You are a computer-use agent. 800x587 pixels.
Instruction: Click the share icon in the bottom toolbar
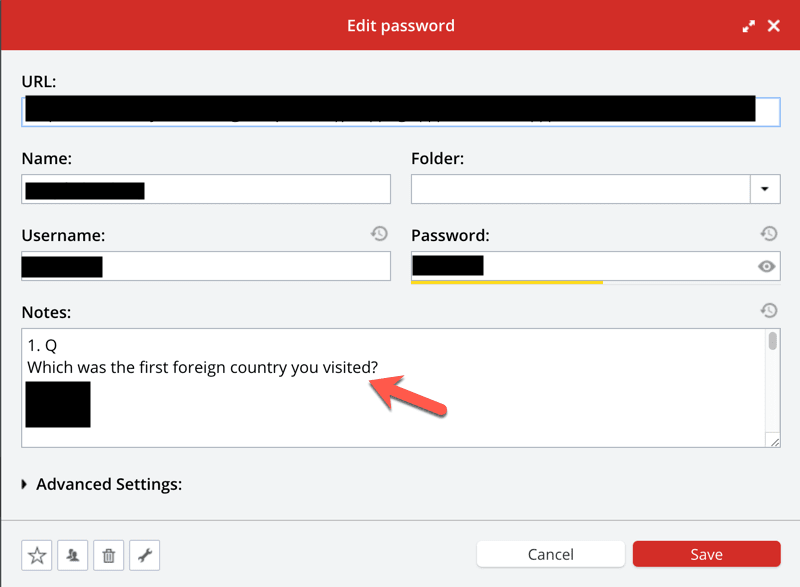click(x=73, y=555)
